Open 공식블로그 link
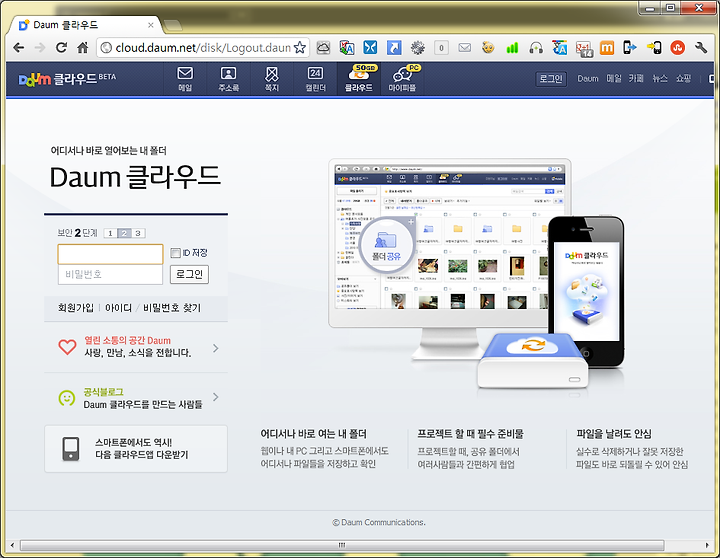 [x=103, y=392]
